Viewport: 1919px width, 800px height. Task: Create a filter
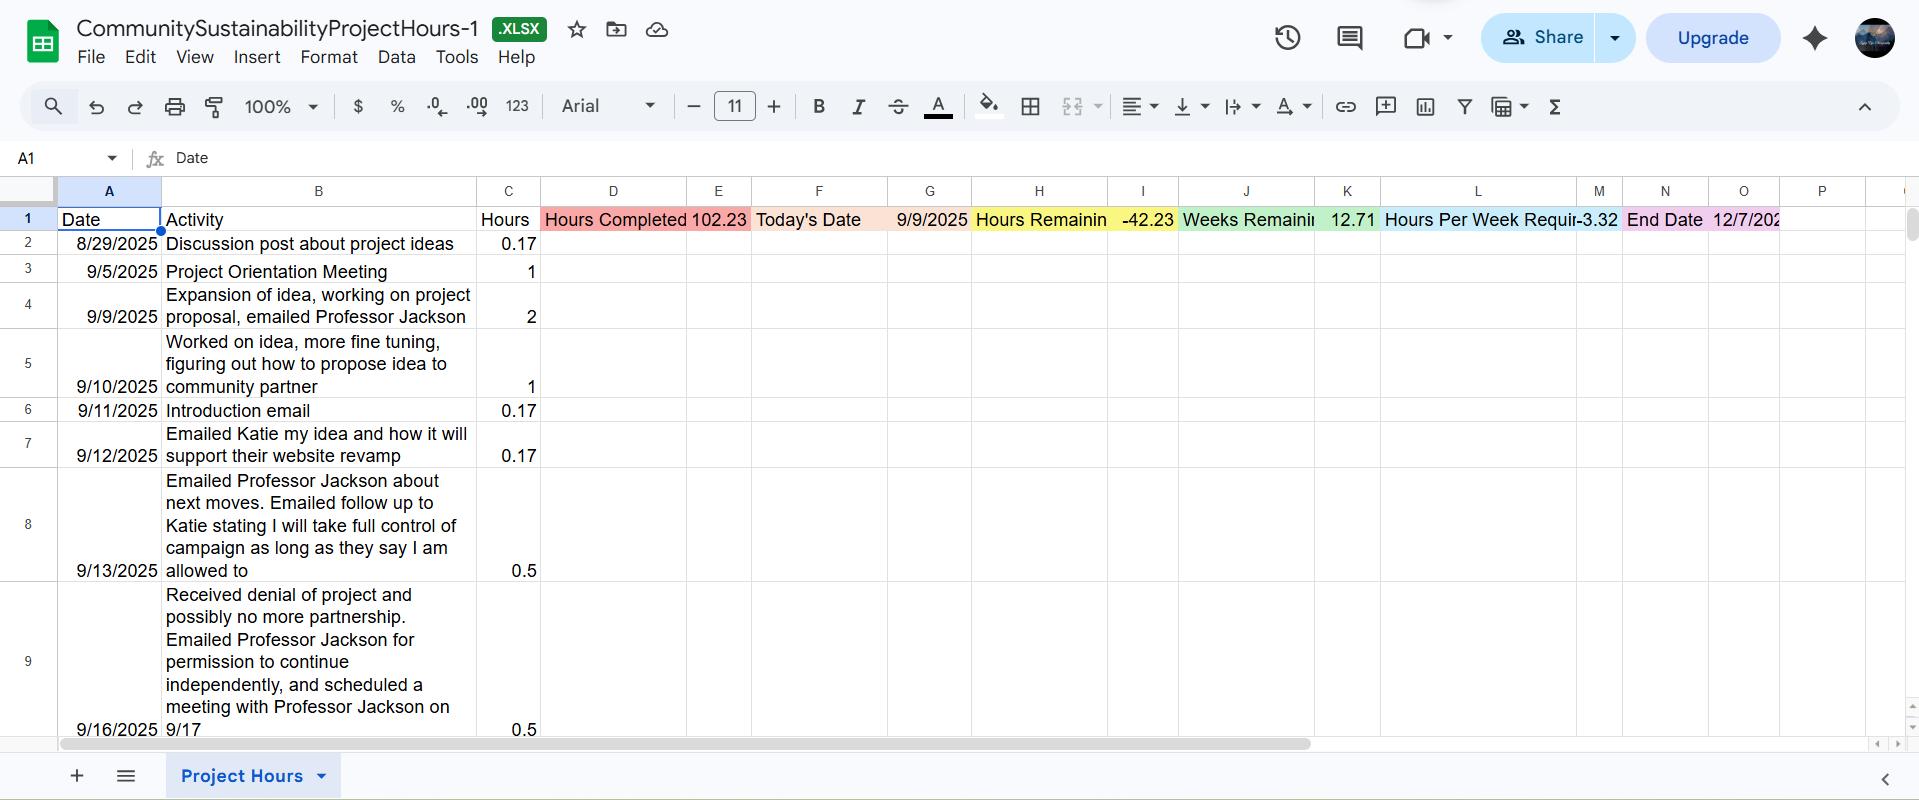[1465, 107]
